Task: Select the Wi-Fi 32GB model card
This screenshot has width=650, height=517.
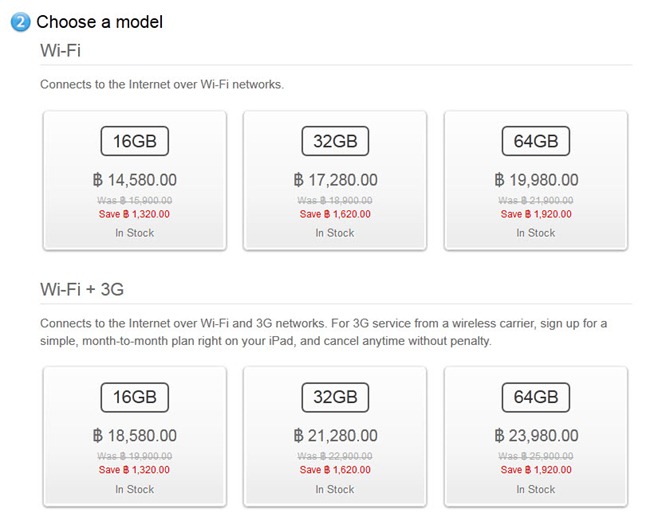Action: point(335,180)
